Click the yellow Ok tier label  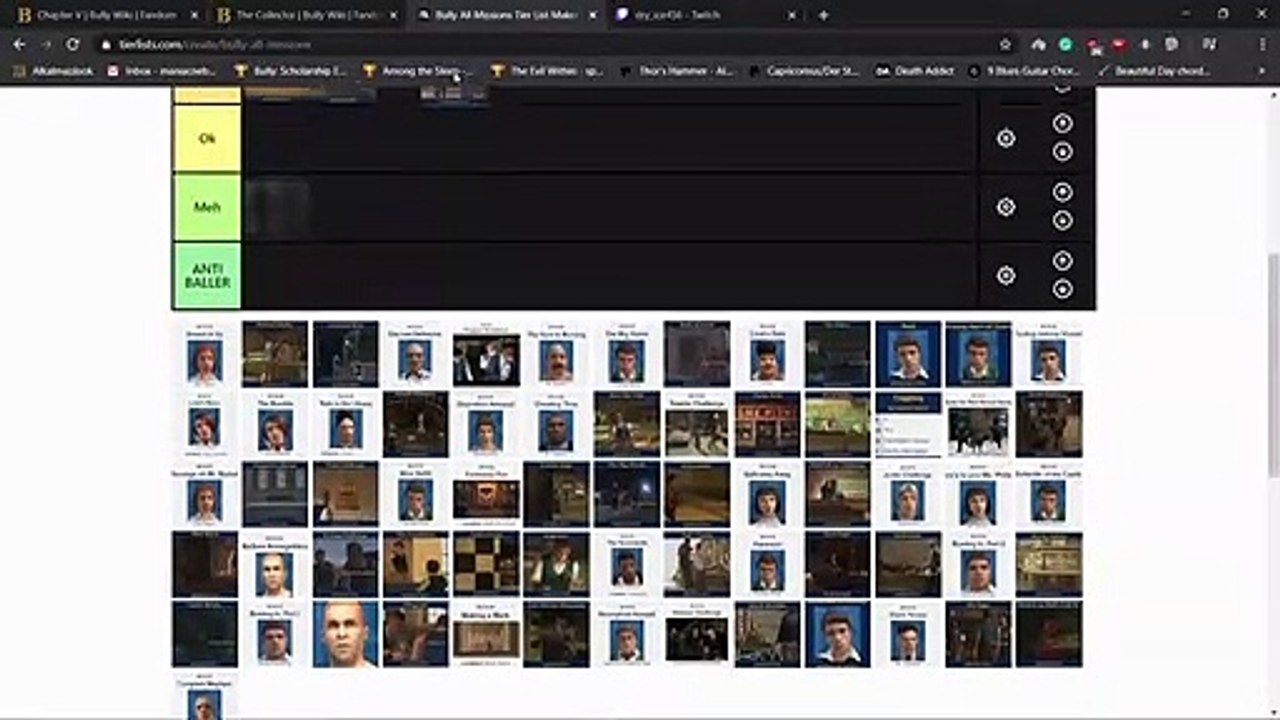pos(207,138)
